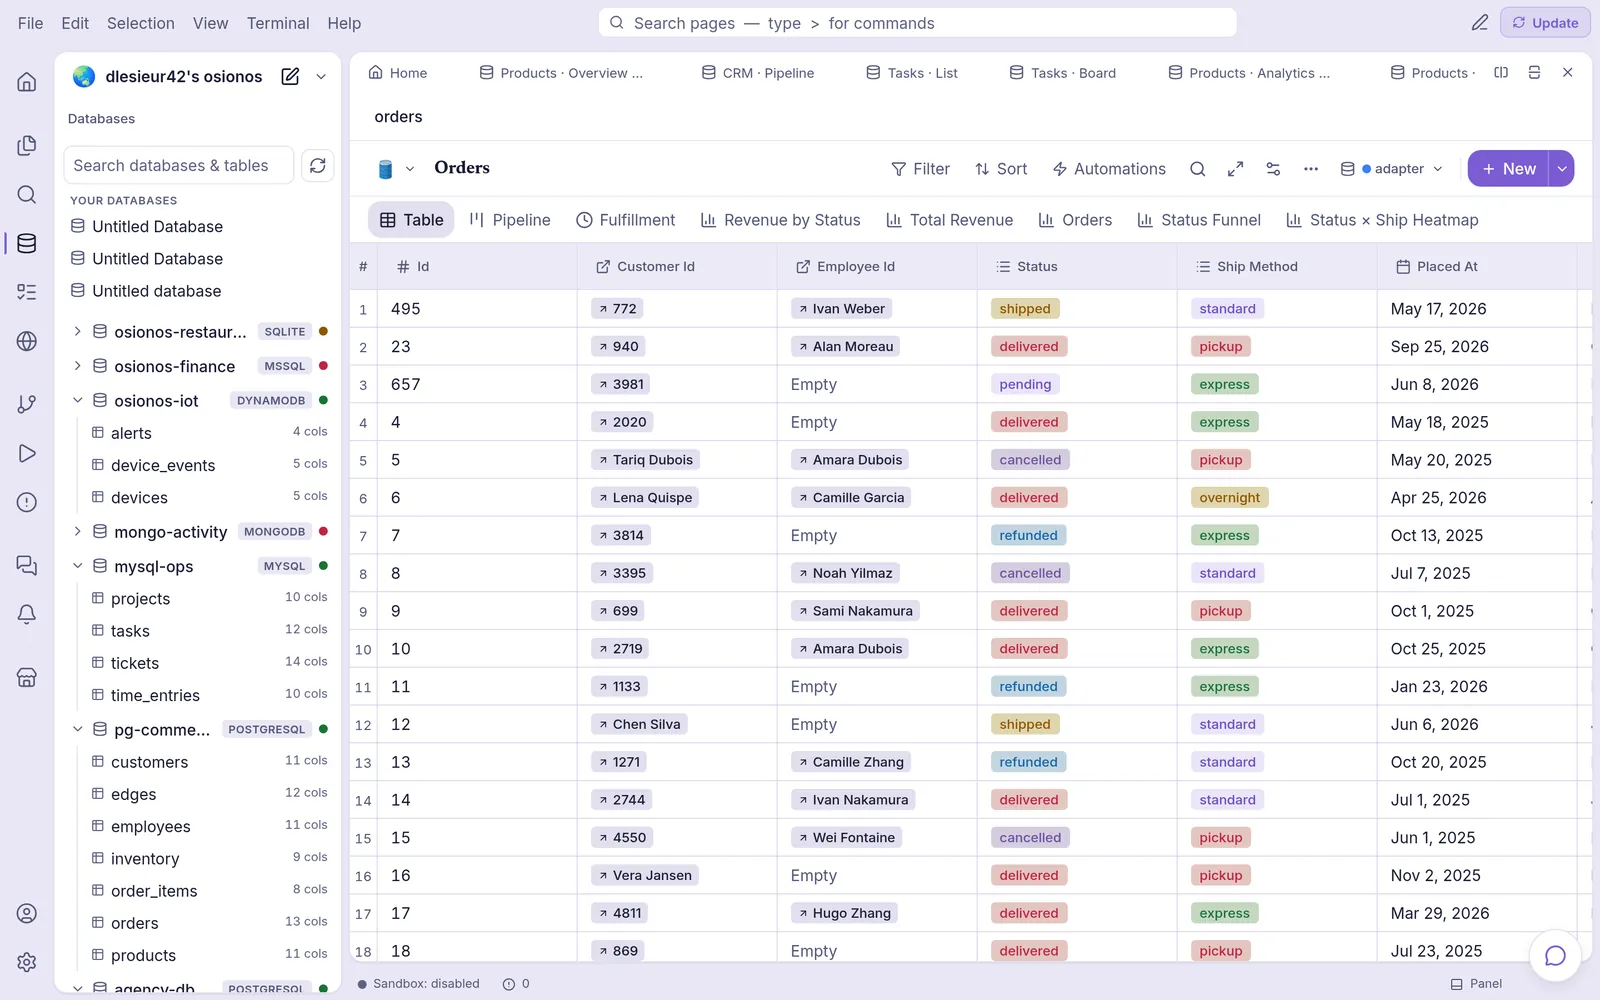Expand Orders table to fullscreen
Viewport: 1600px width, 1000px height.
(x=1235, y=169)
